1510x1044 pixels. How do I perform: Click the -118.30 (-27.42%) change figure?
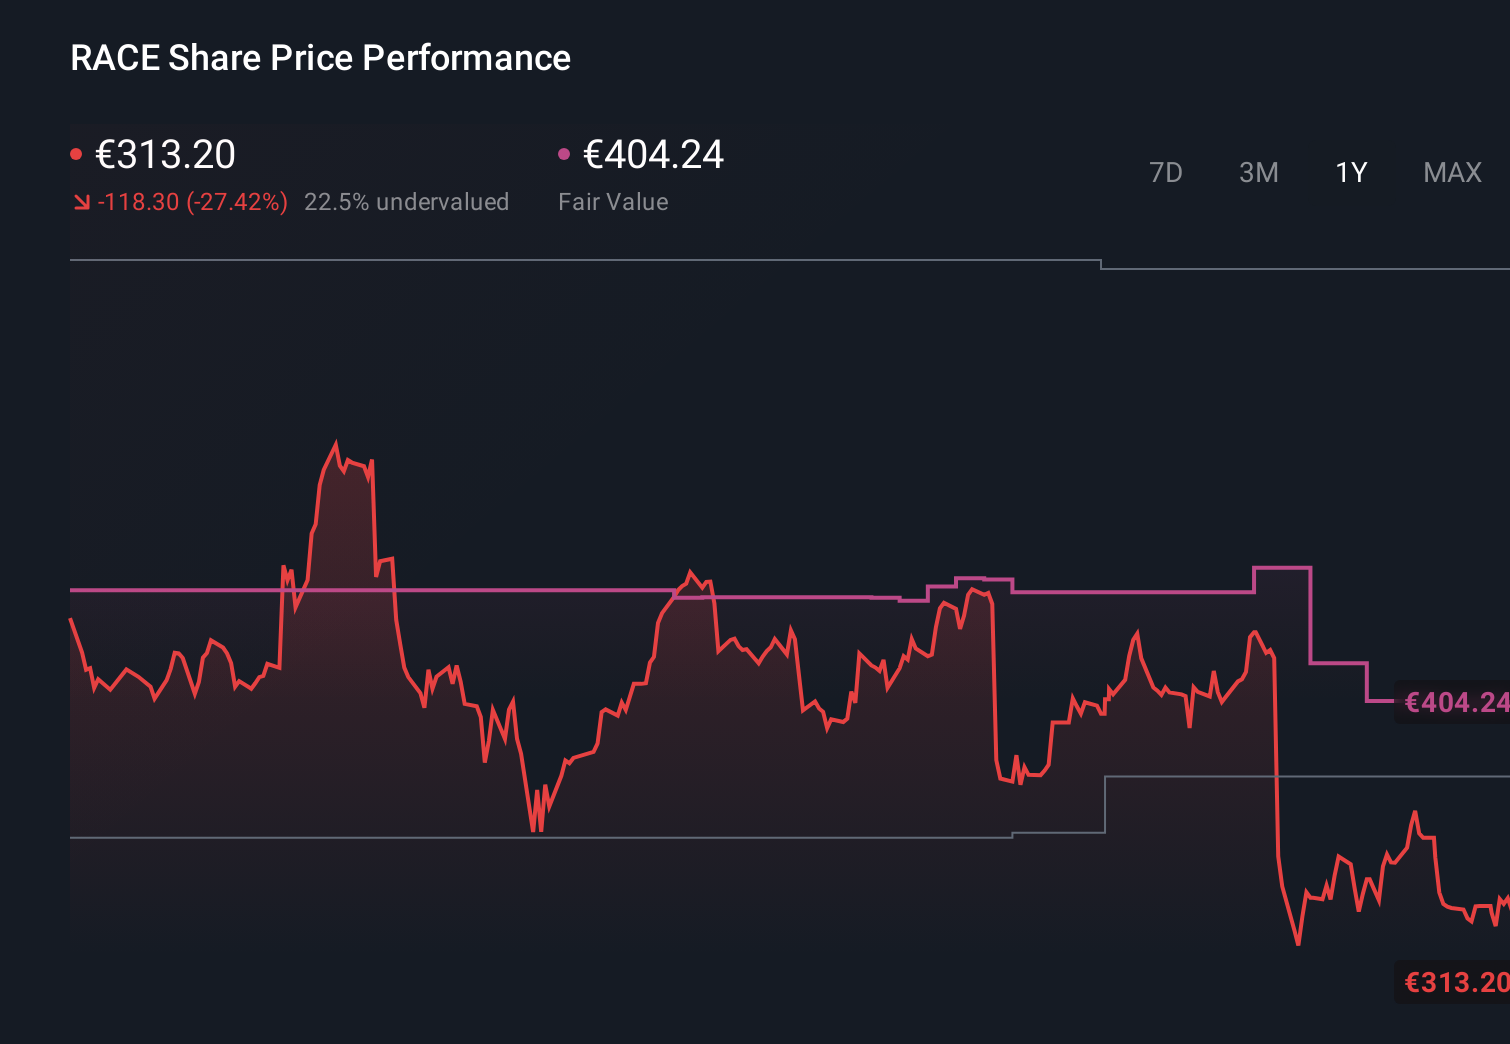[x=192, y=202]
